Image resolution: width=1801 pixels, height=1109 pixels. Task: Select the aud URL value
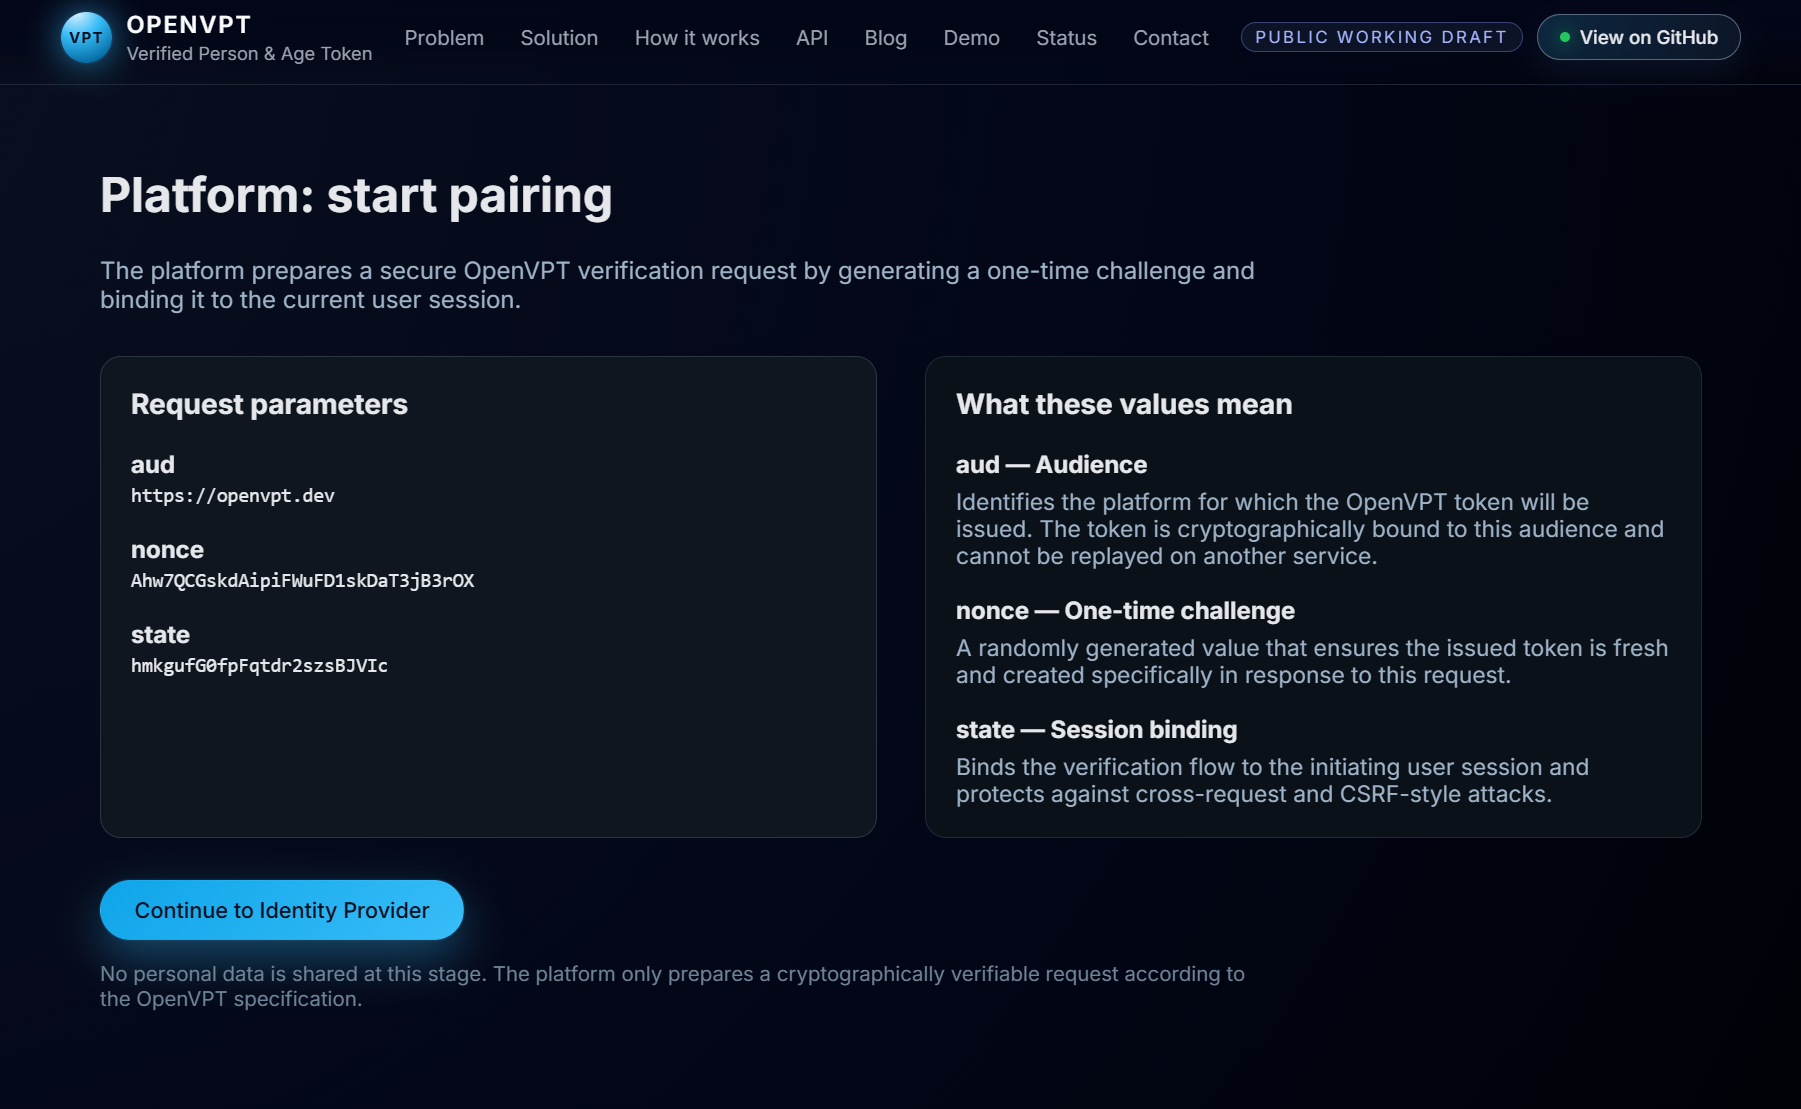coord(233,496)
